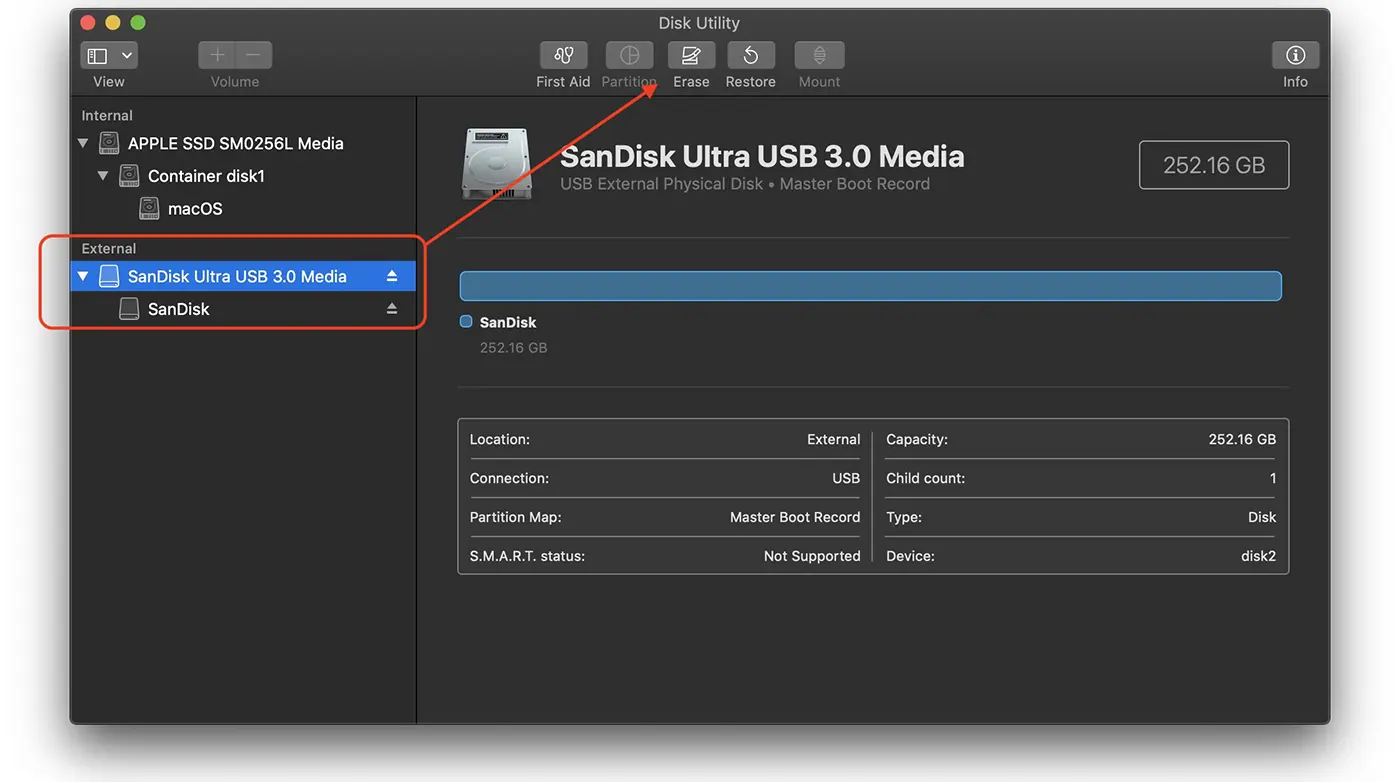Click the SanDisk Ultra external drive icon
1400x782 pixels.
109,276
